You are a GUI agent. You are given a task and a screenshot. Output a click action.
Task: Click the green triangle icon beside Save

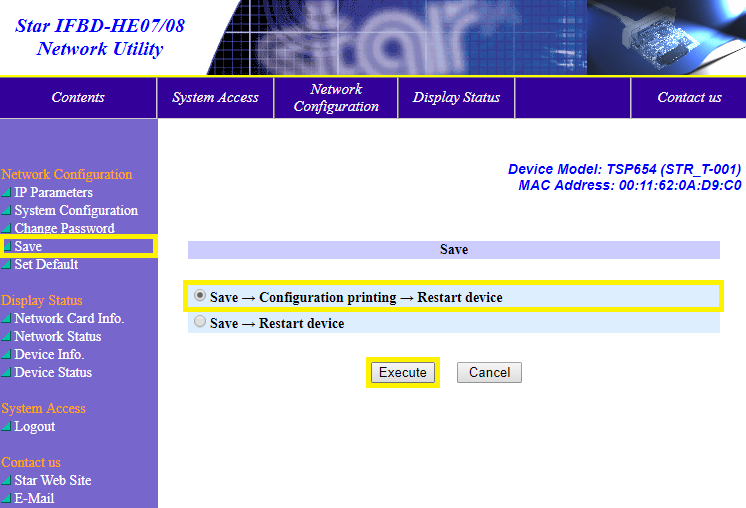coord(7,246)
